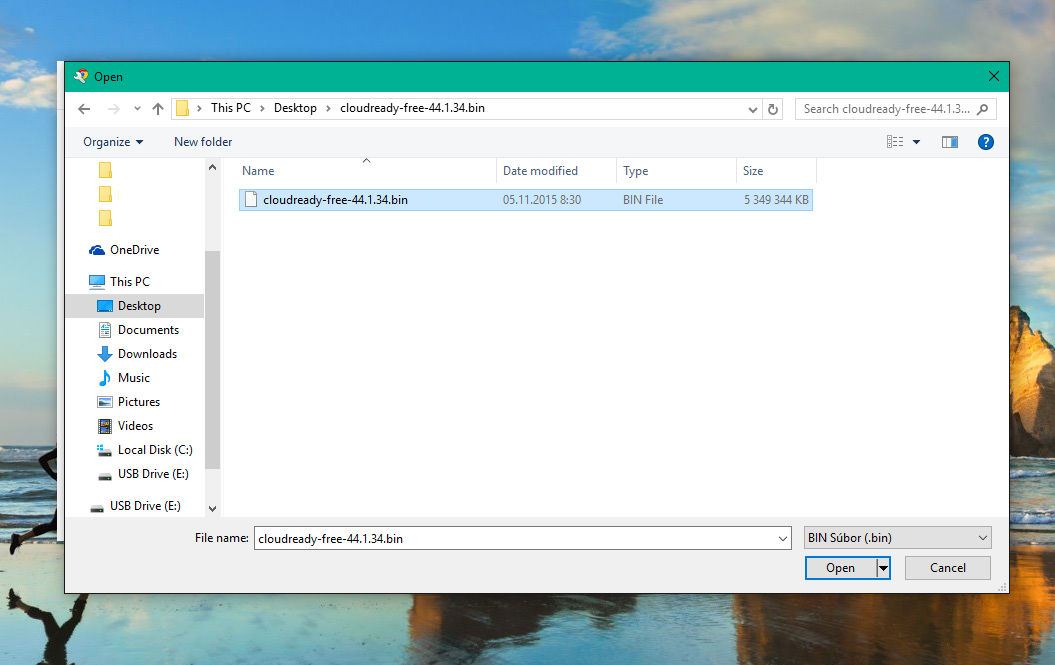The width and height of the screenshot is (1055, 665).
Task: Go back using the Back arrow
Action: (x=84, y=109)
